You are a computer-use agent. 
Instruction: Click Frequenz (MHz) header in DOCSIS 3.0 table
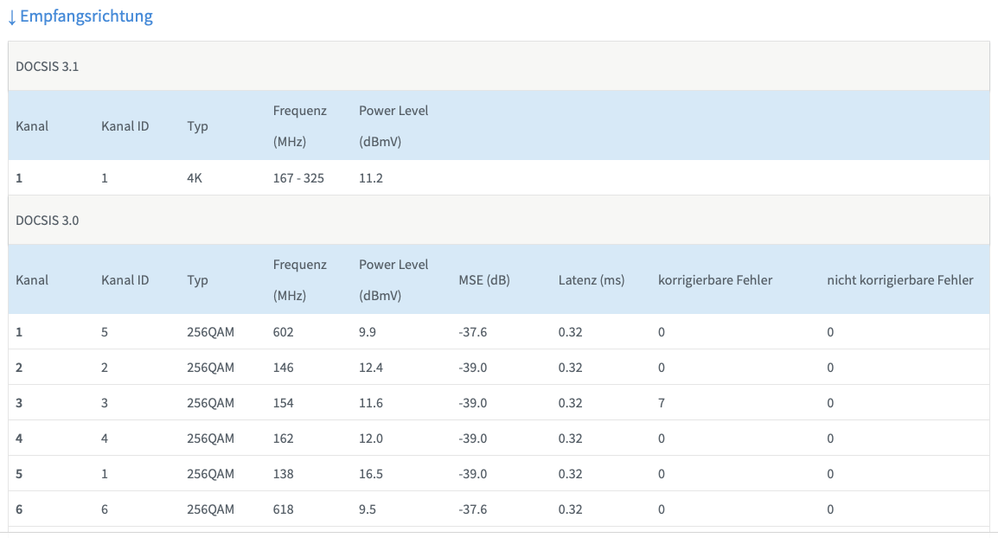point(300,280)
